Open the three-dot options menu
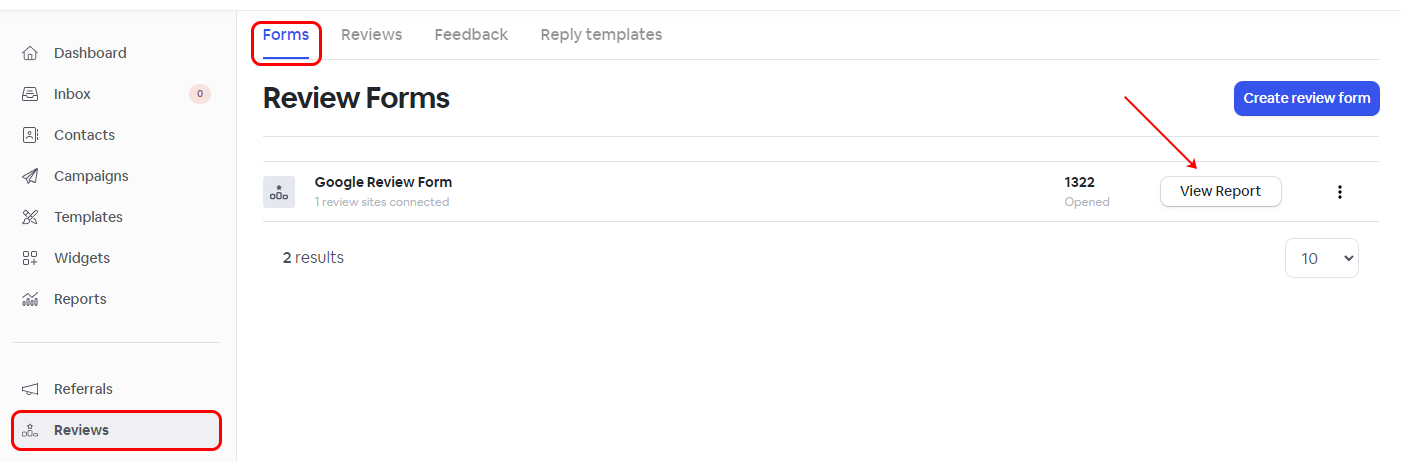1401x462 pixels. [x=1340, y=192]
